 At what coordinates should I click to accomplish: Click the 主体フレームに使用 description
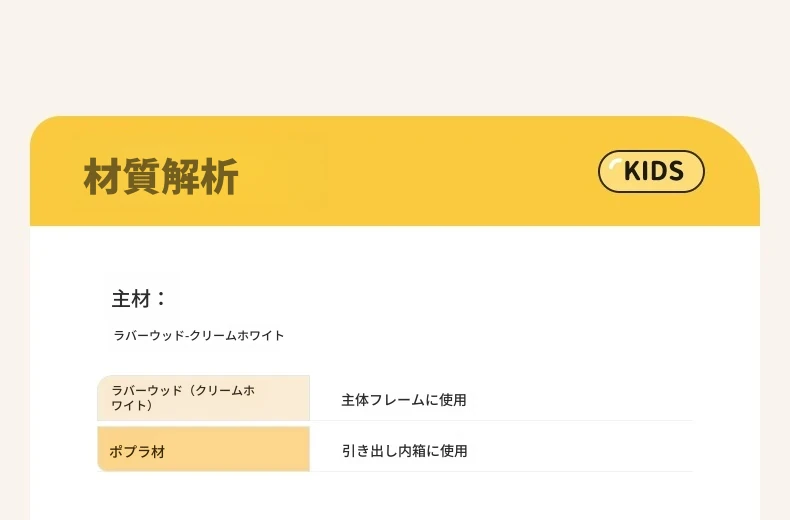(x=404, y=400)
